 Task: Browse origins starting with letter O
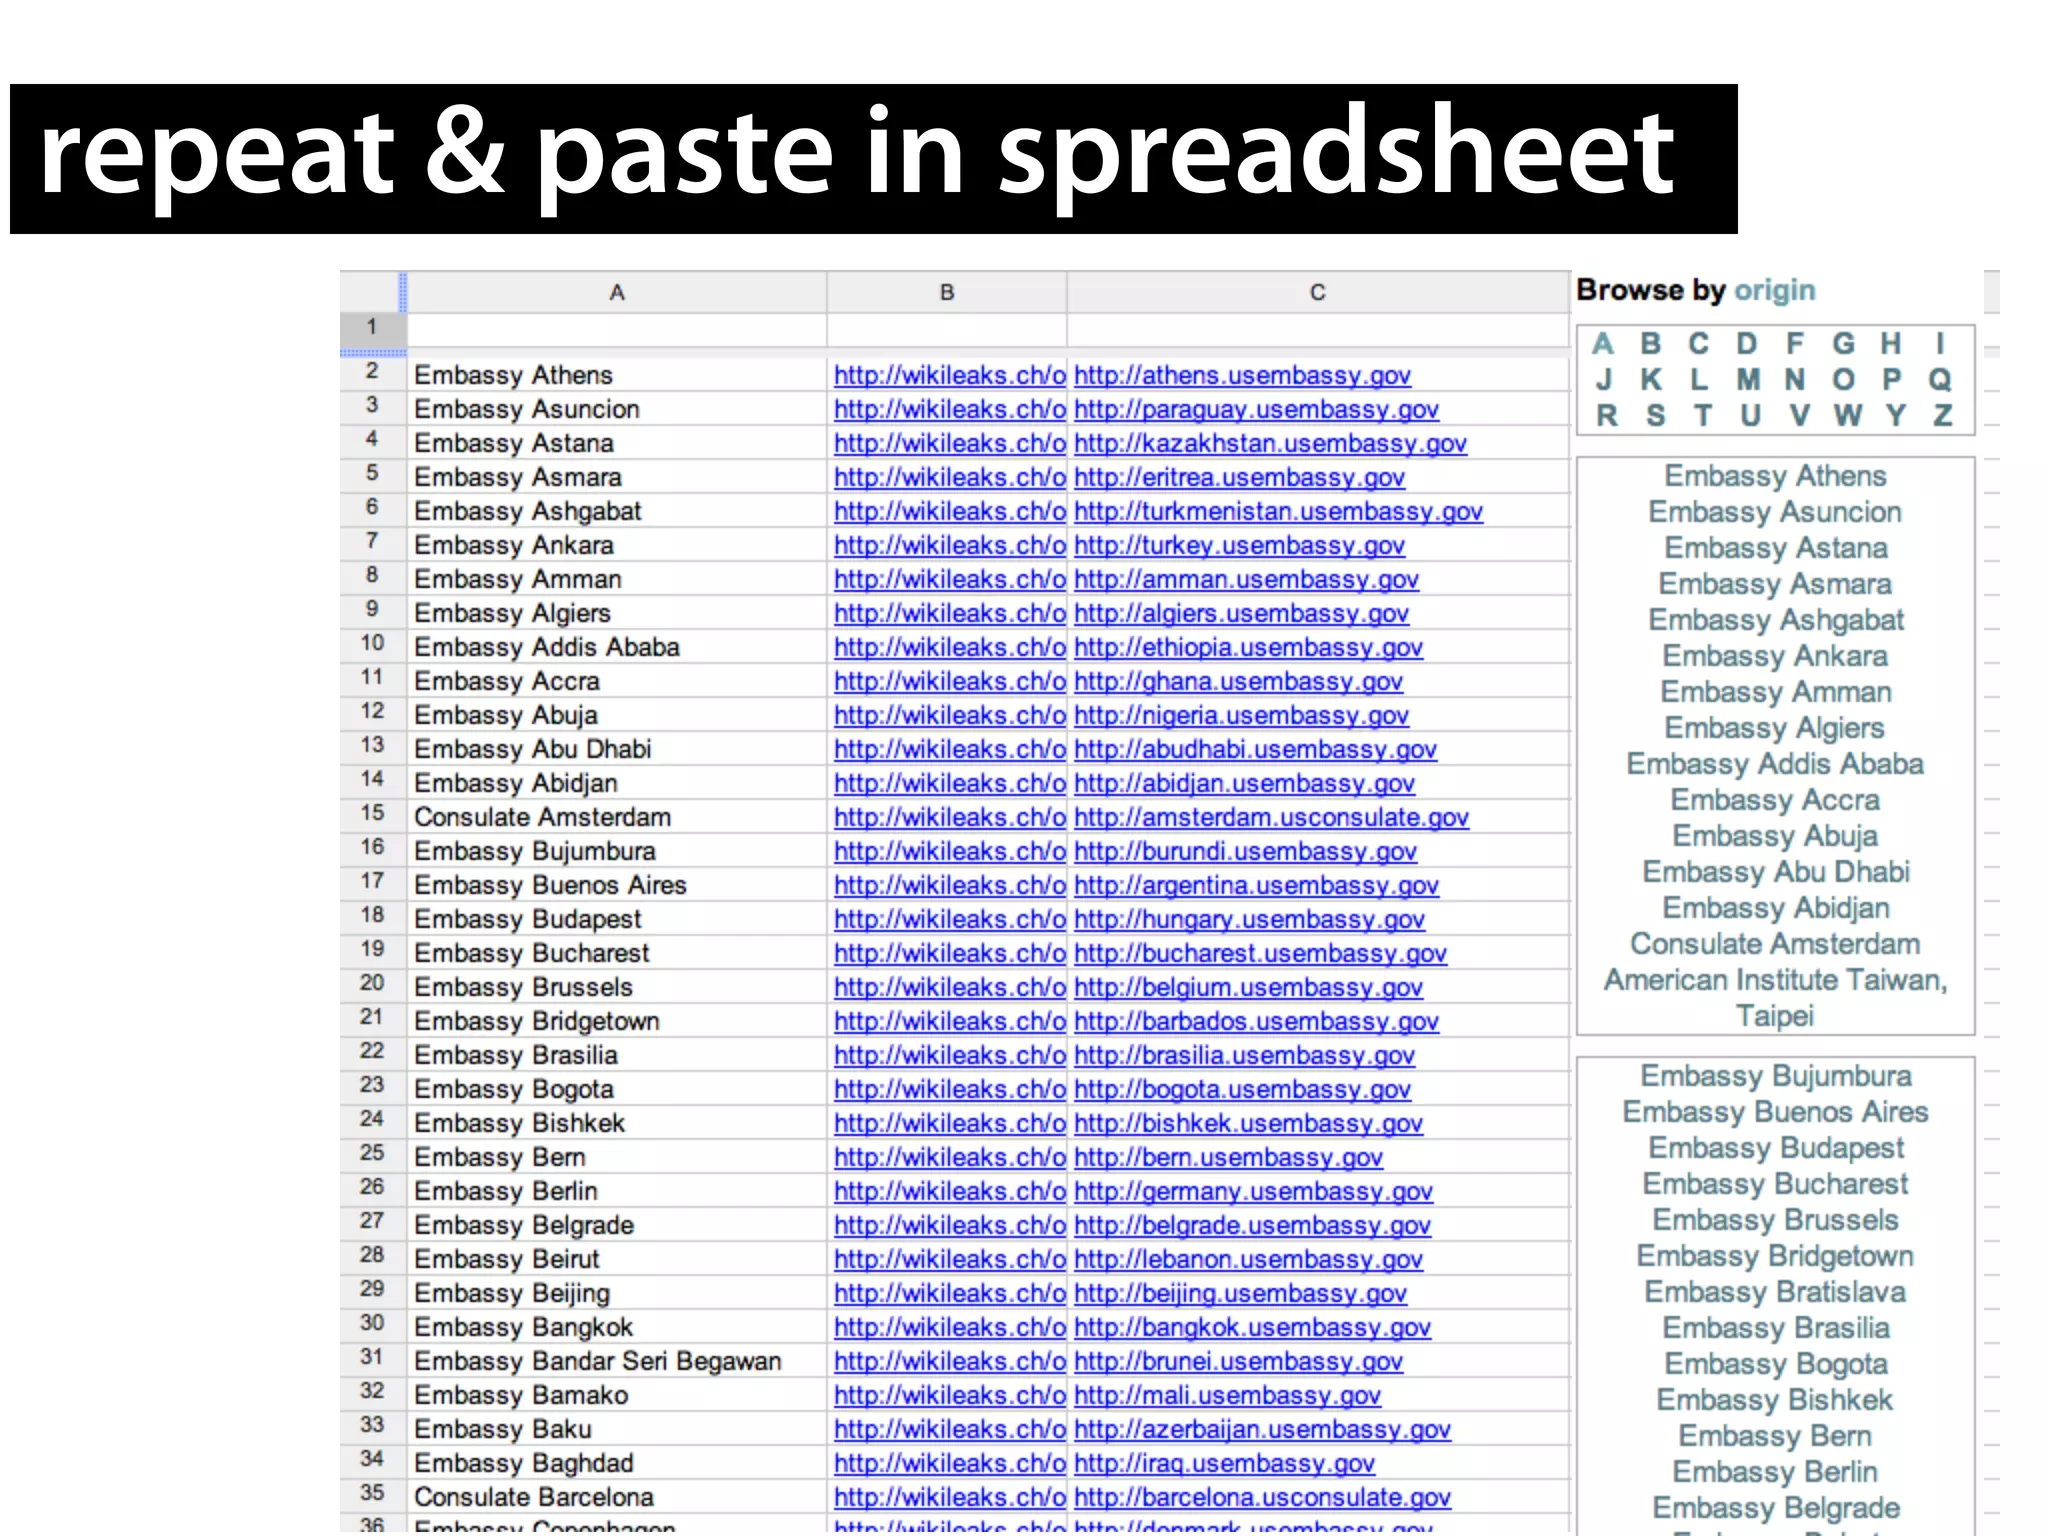pos(1844,380)
